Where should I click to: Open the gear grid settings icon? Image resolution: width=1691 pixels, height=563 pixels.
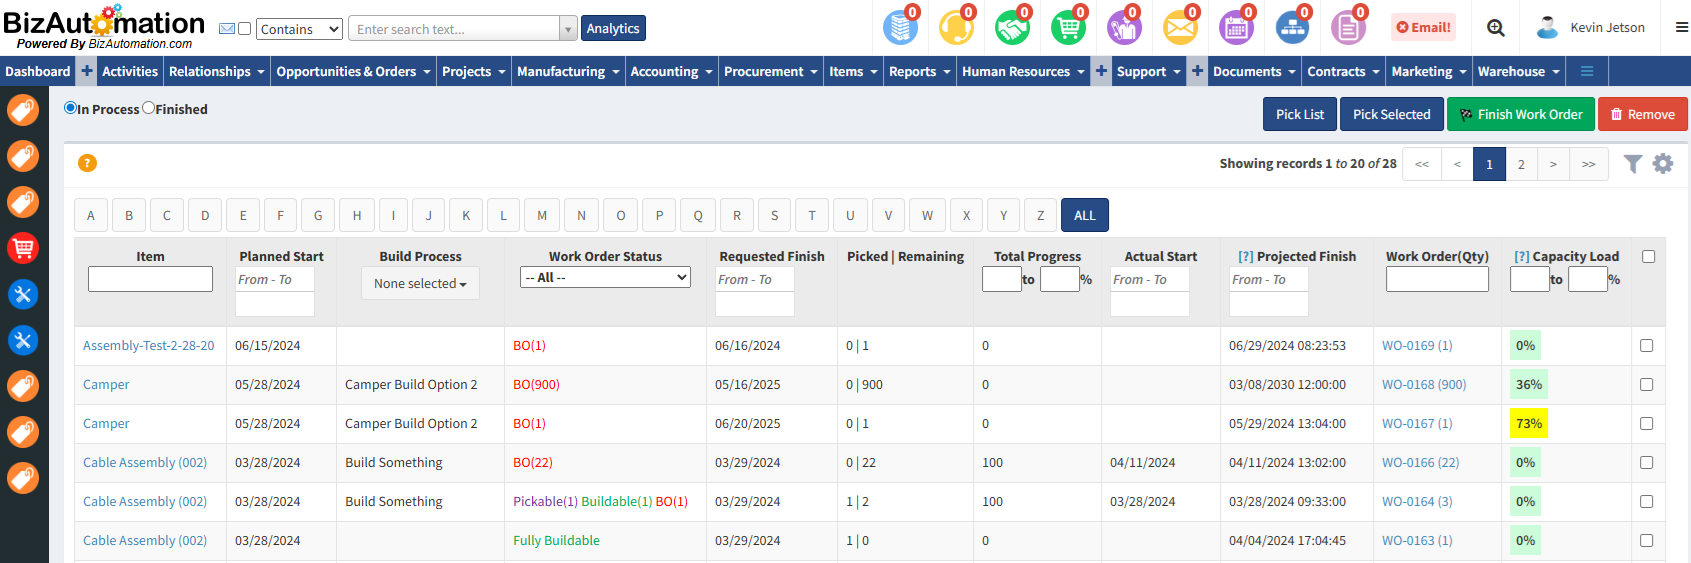coord(1662,163)
